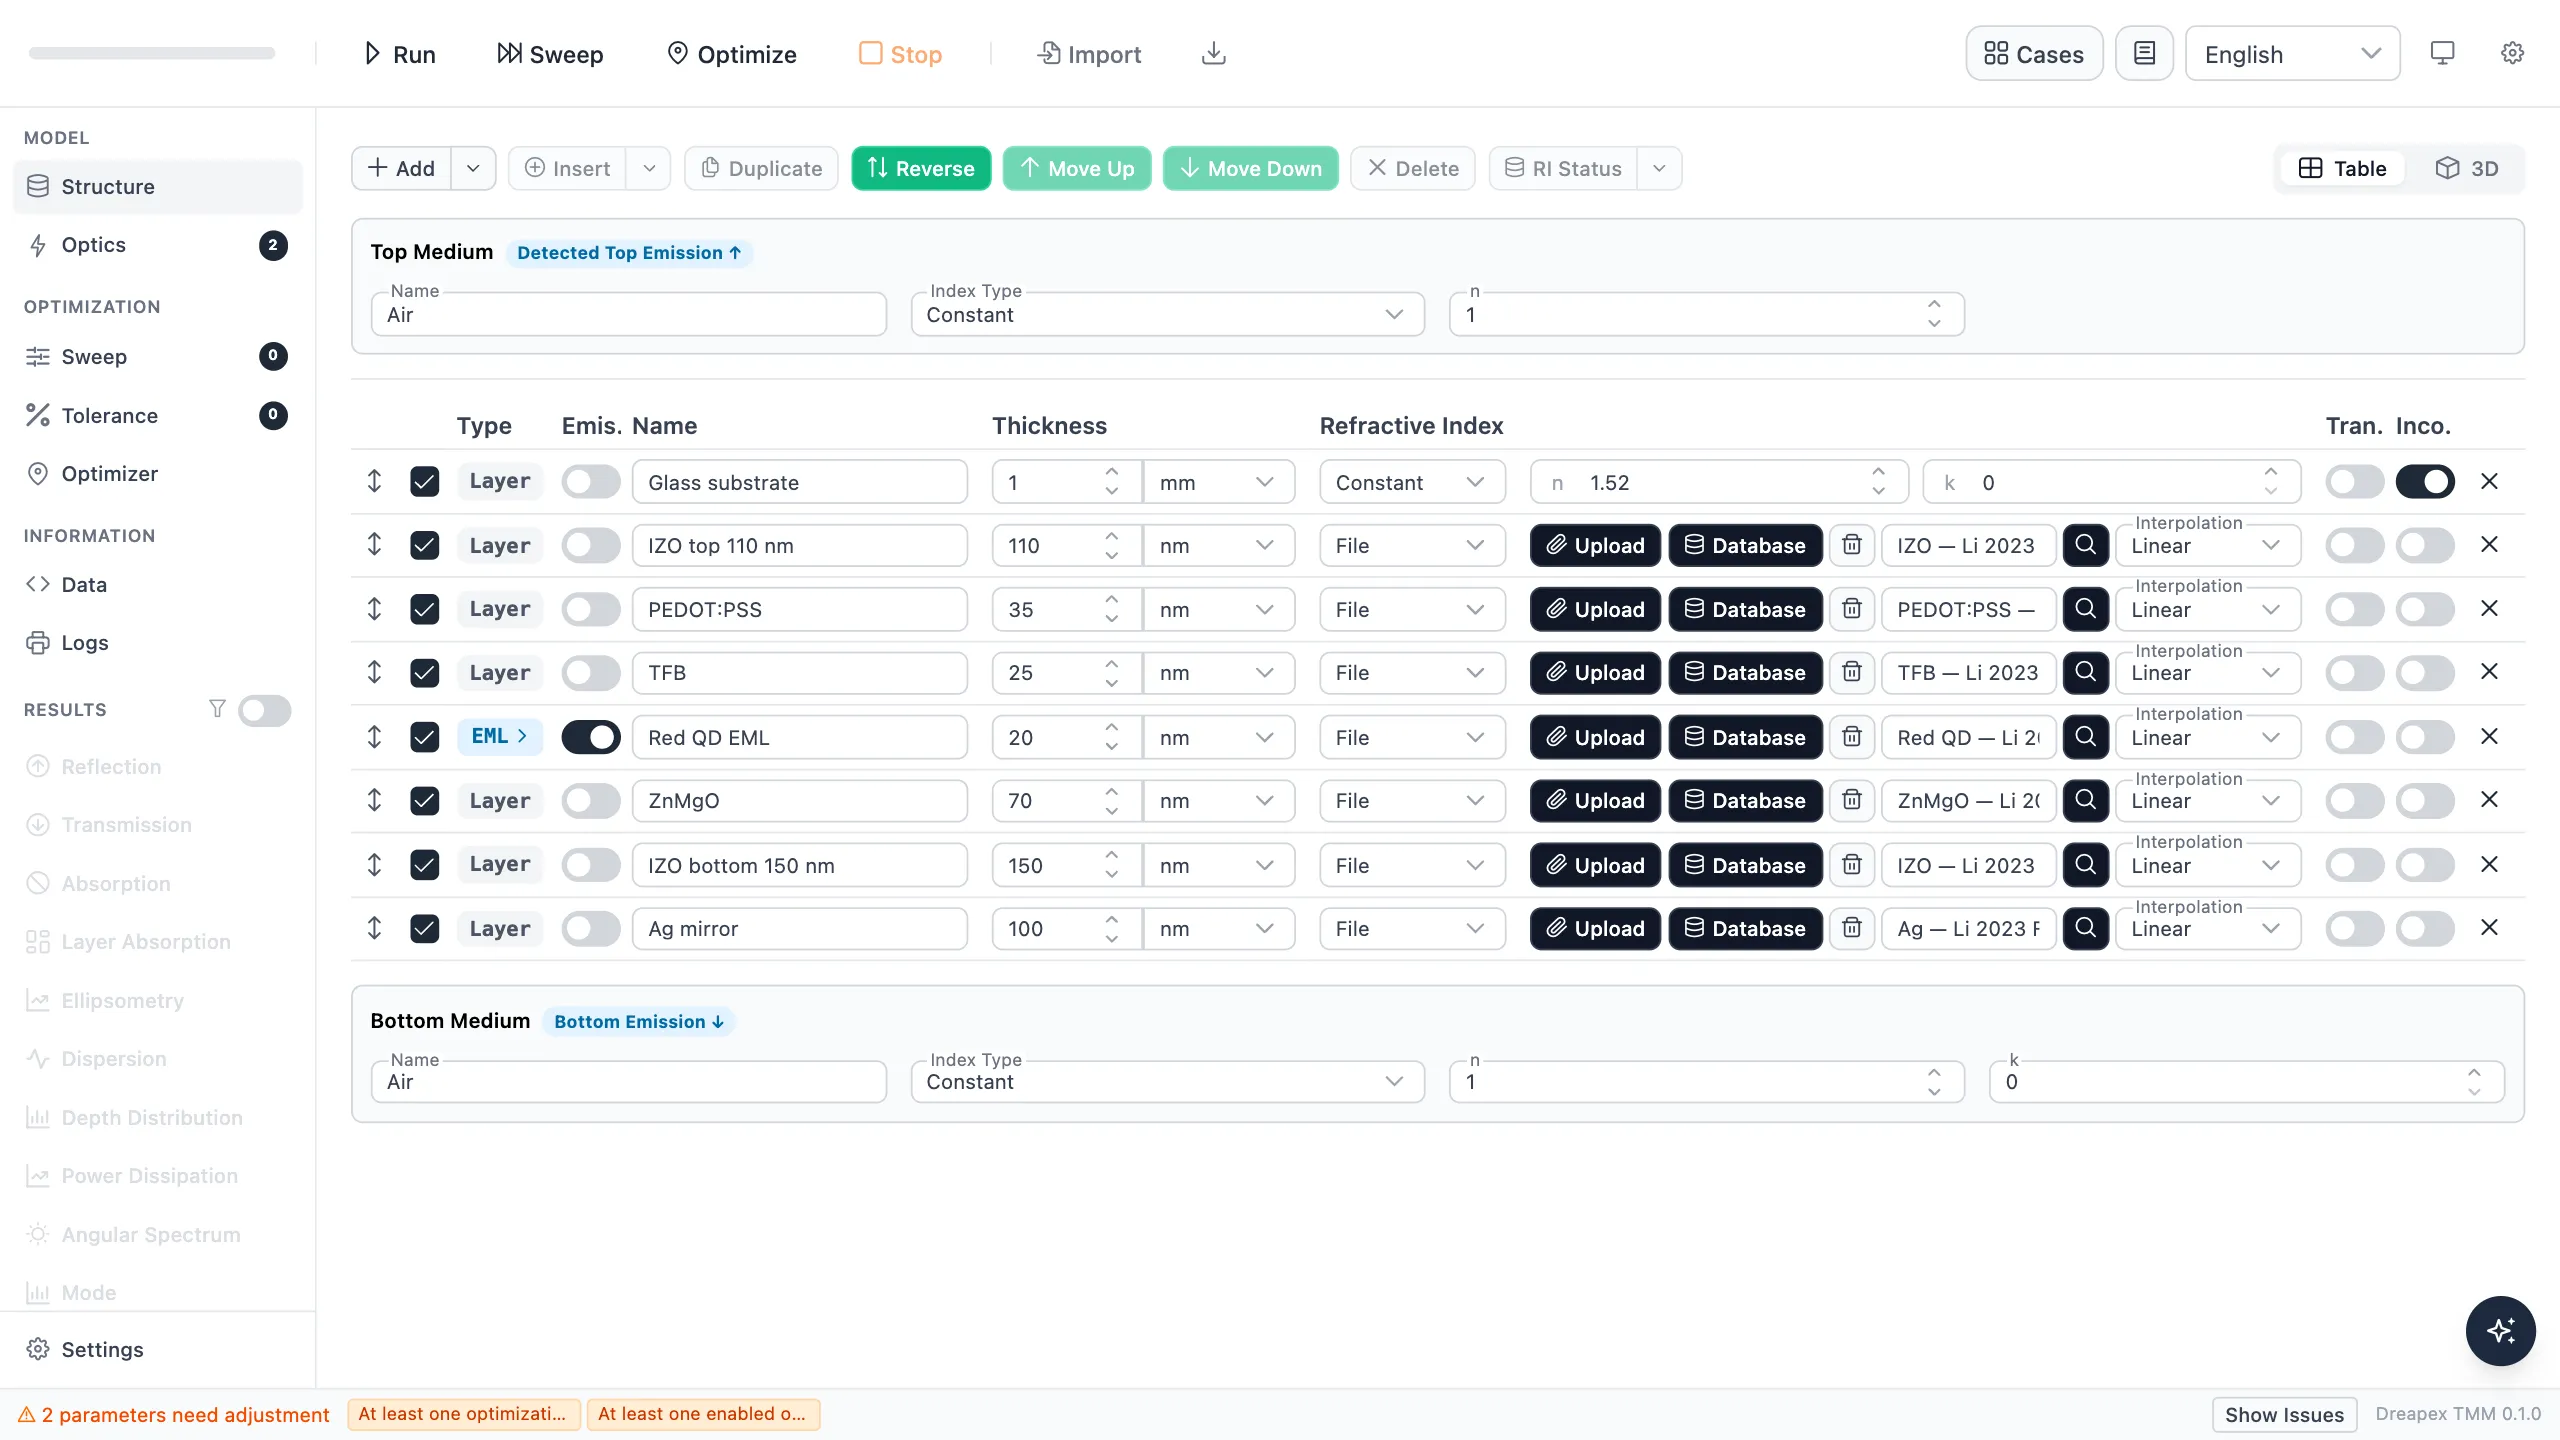Open the Cases panel
This screenshot has height=1440, width=2560.
(2034, 54)
